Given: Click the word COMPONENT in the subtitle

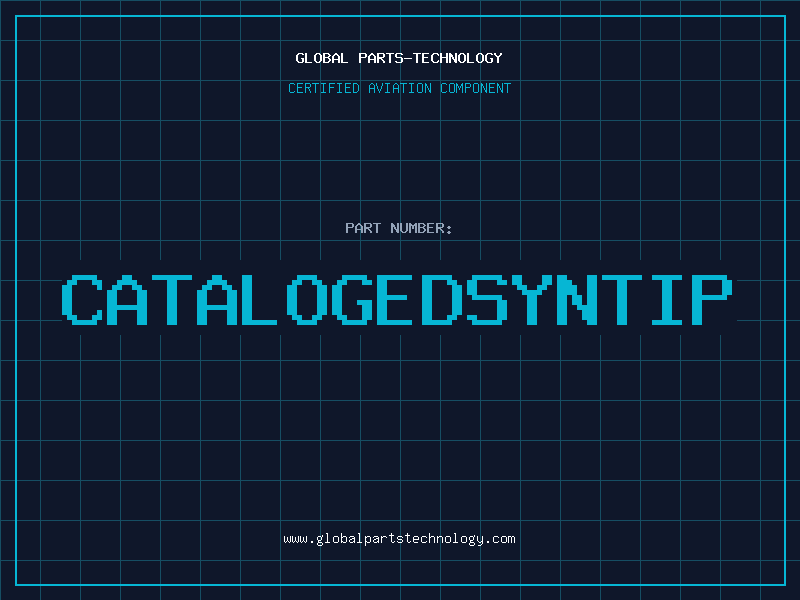Looking at the screenshot, I should pyautogui.click(x=475, y=89).
